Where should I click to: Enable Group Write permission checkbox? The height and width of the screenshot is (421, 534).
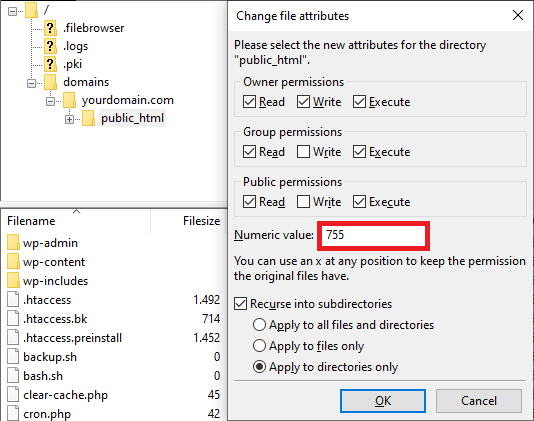(303, 152)
